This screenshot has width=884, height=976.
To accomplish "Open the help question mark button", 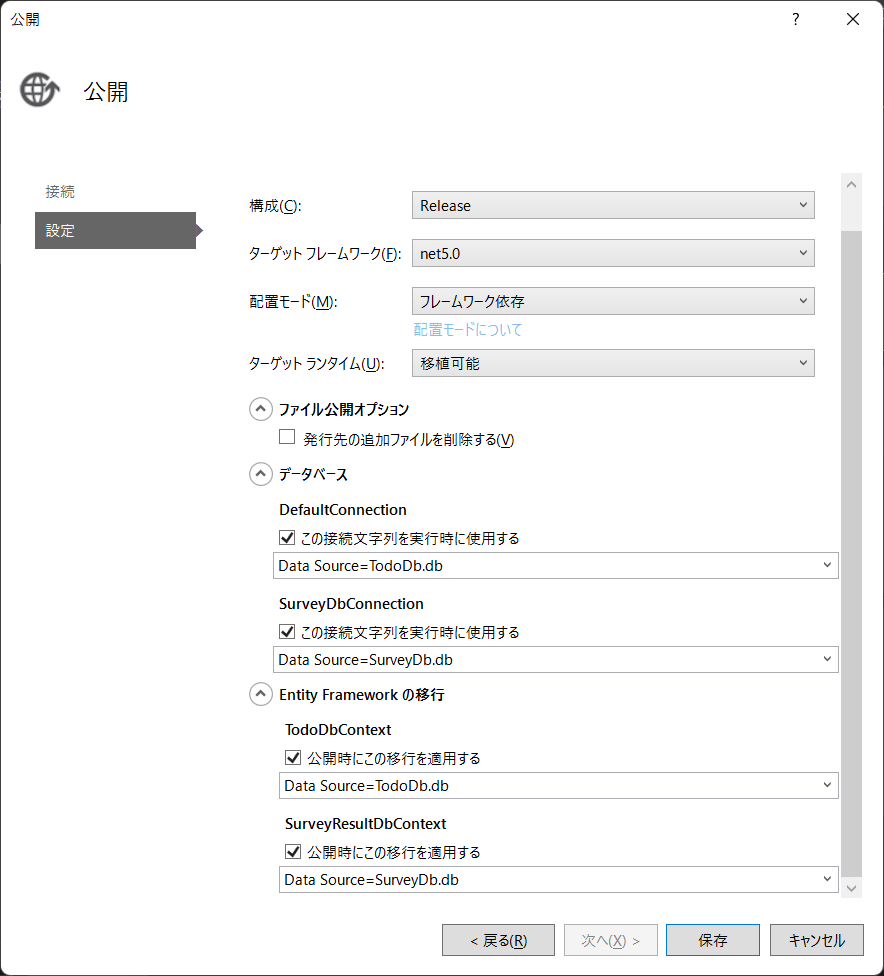I will click(796, 19).
